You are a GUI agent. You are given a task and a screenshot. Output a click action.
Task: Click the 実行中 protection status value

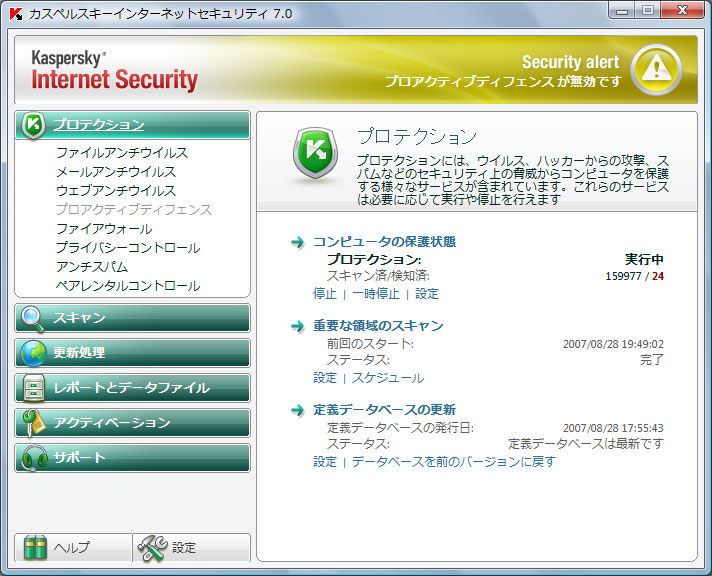click(644, 259)
